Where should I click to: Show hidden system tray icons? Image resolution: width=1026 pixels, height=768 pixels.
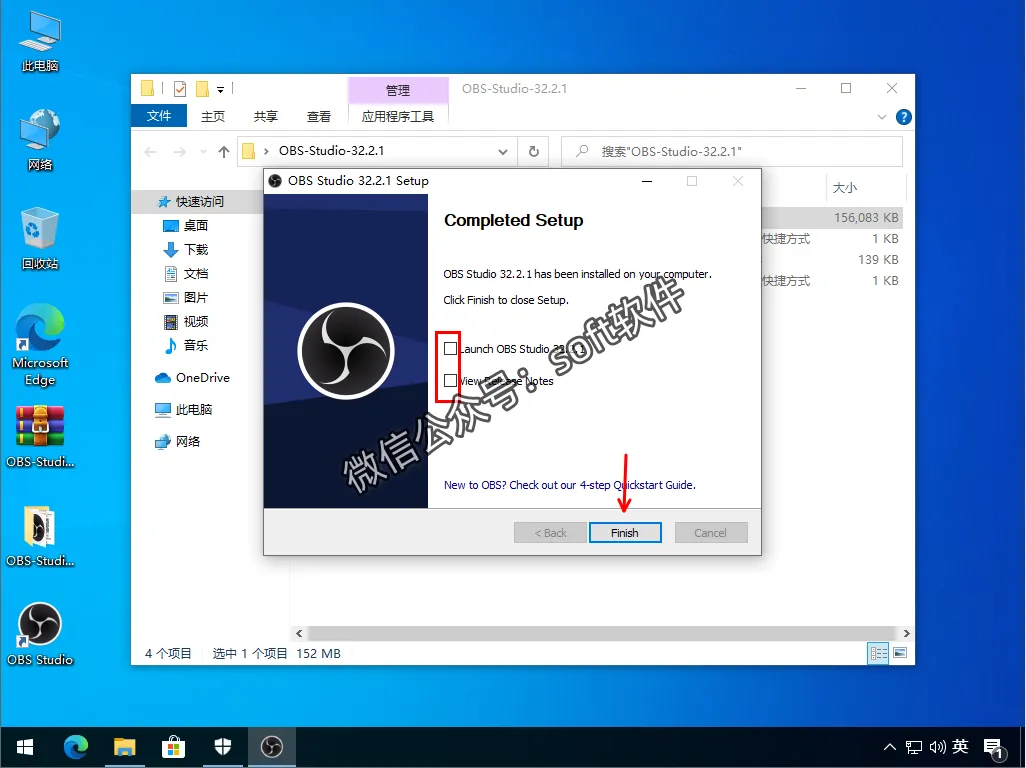[x=889, y=746]
